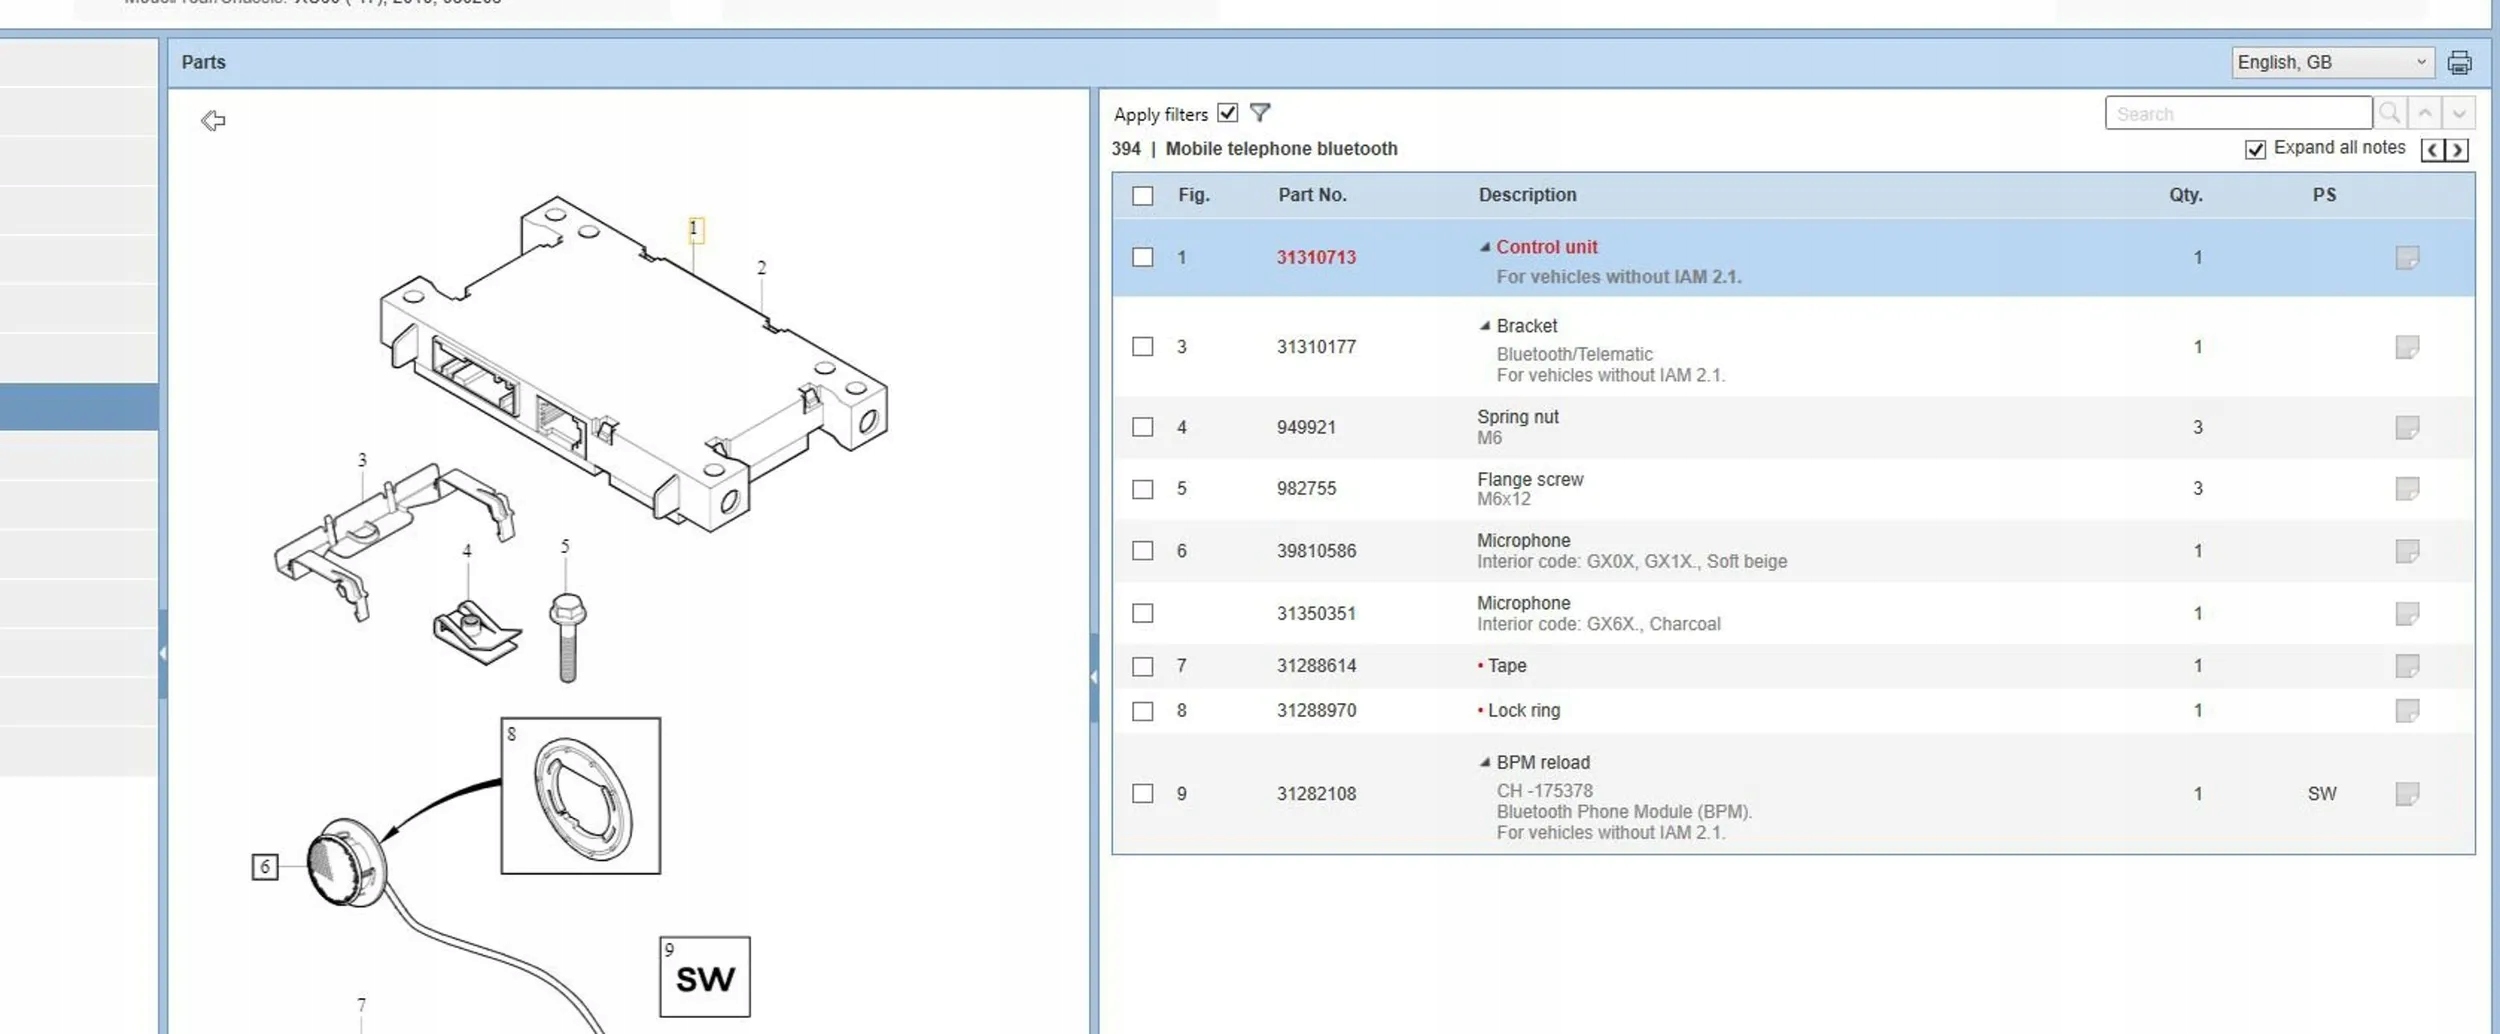The width and height of the screenshot is (2500, 1034).
Task: Click next section arrow beside Expand all notes
Action: tap(2457, 150)
